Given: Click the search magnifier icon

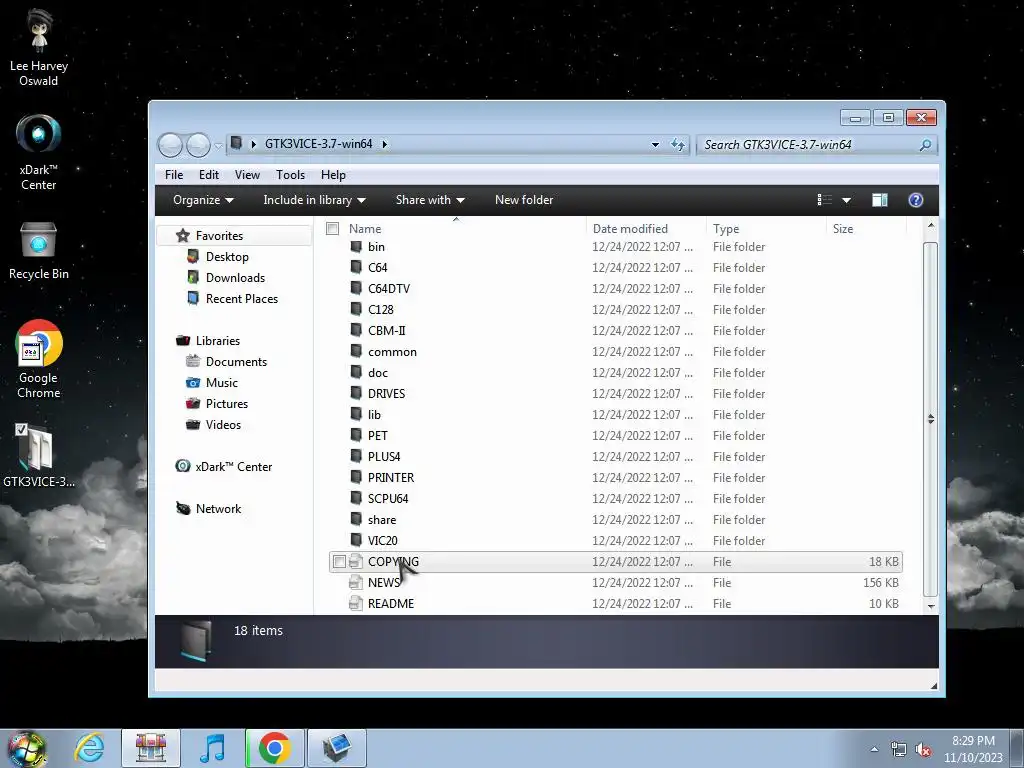Looking at the screenshot, I should pyautogui.click(x=925, y=144).
